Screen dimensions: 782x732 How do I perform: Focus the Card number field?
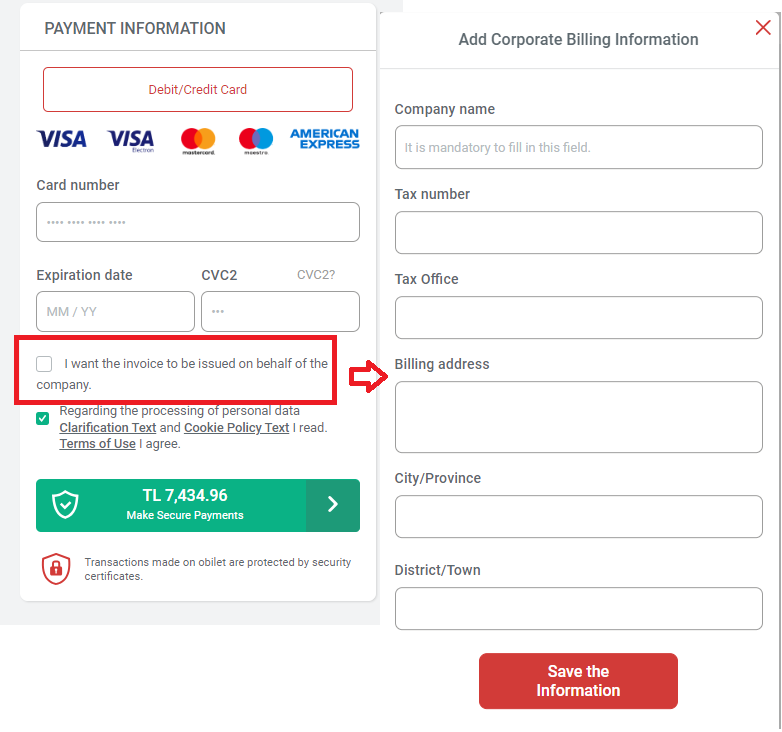click(198, 222)
